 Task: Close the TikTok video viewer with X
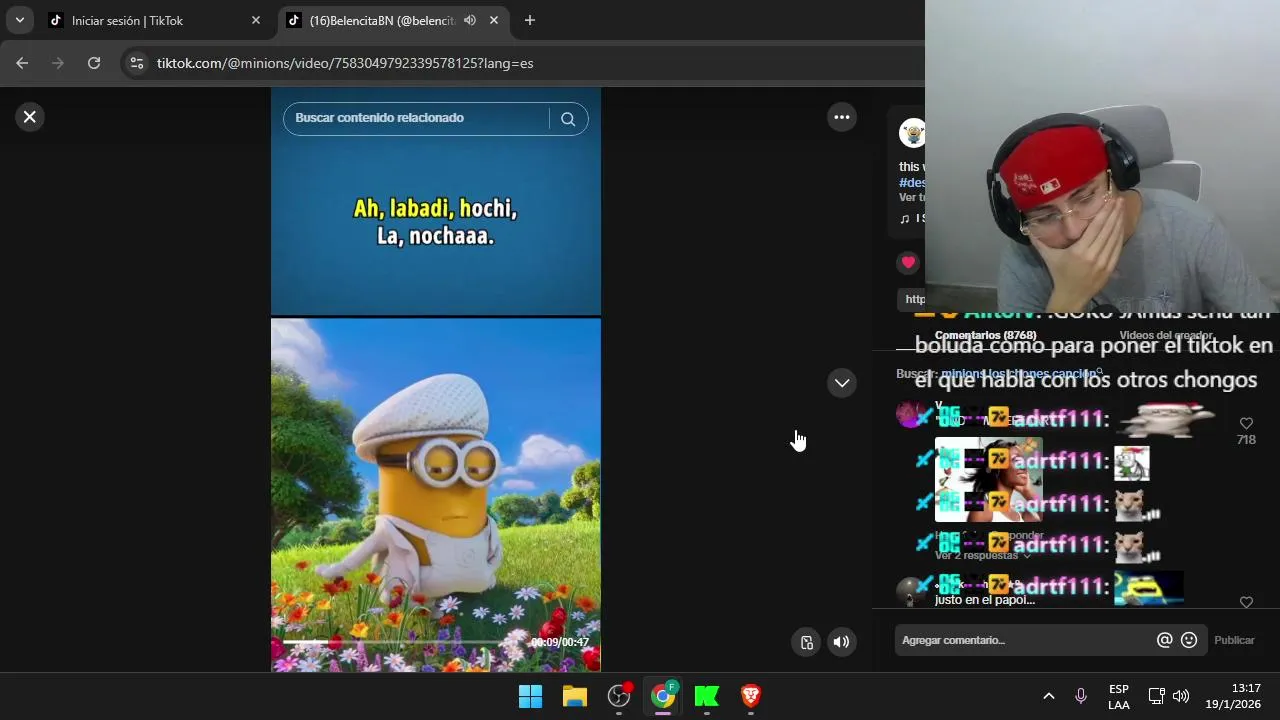click(30, 117)
